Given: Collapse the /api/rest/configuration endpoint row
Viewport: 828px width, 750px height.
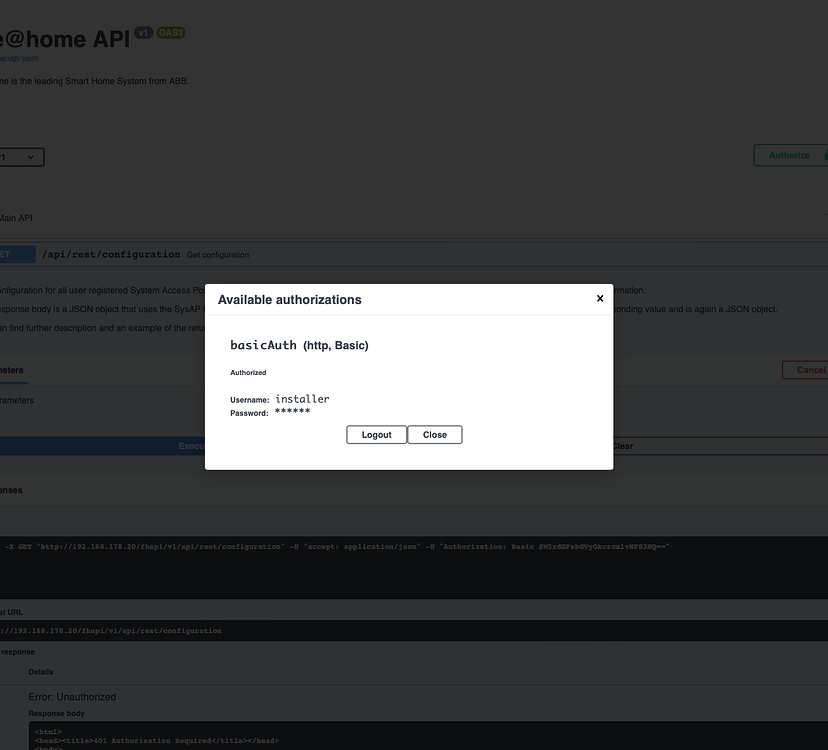Looking at the screenshot, I should tap(111, 254).
